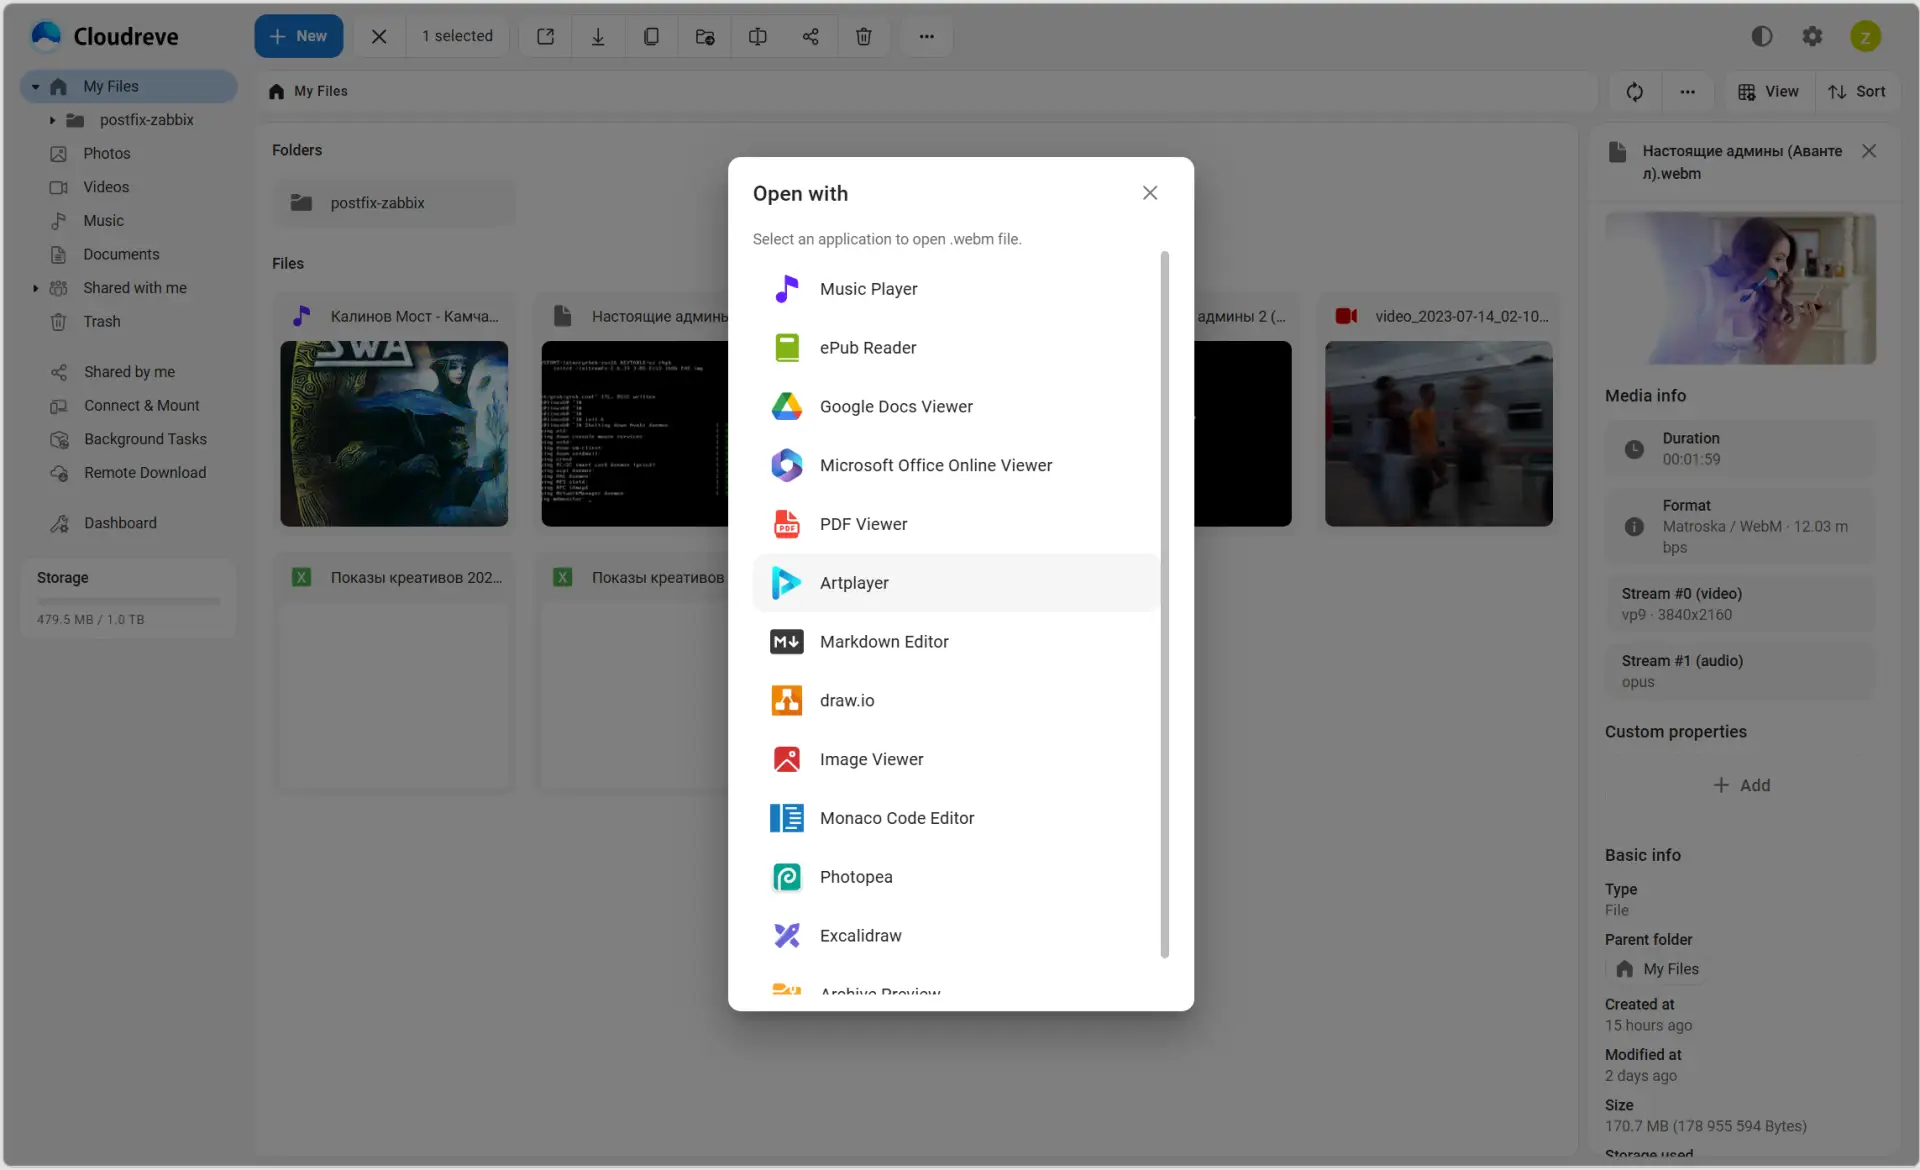Click the Cloudreve logo
The image size is (1920, 1170).
coord(105,36)
